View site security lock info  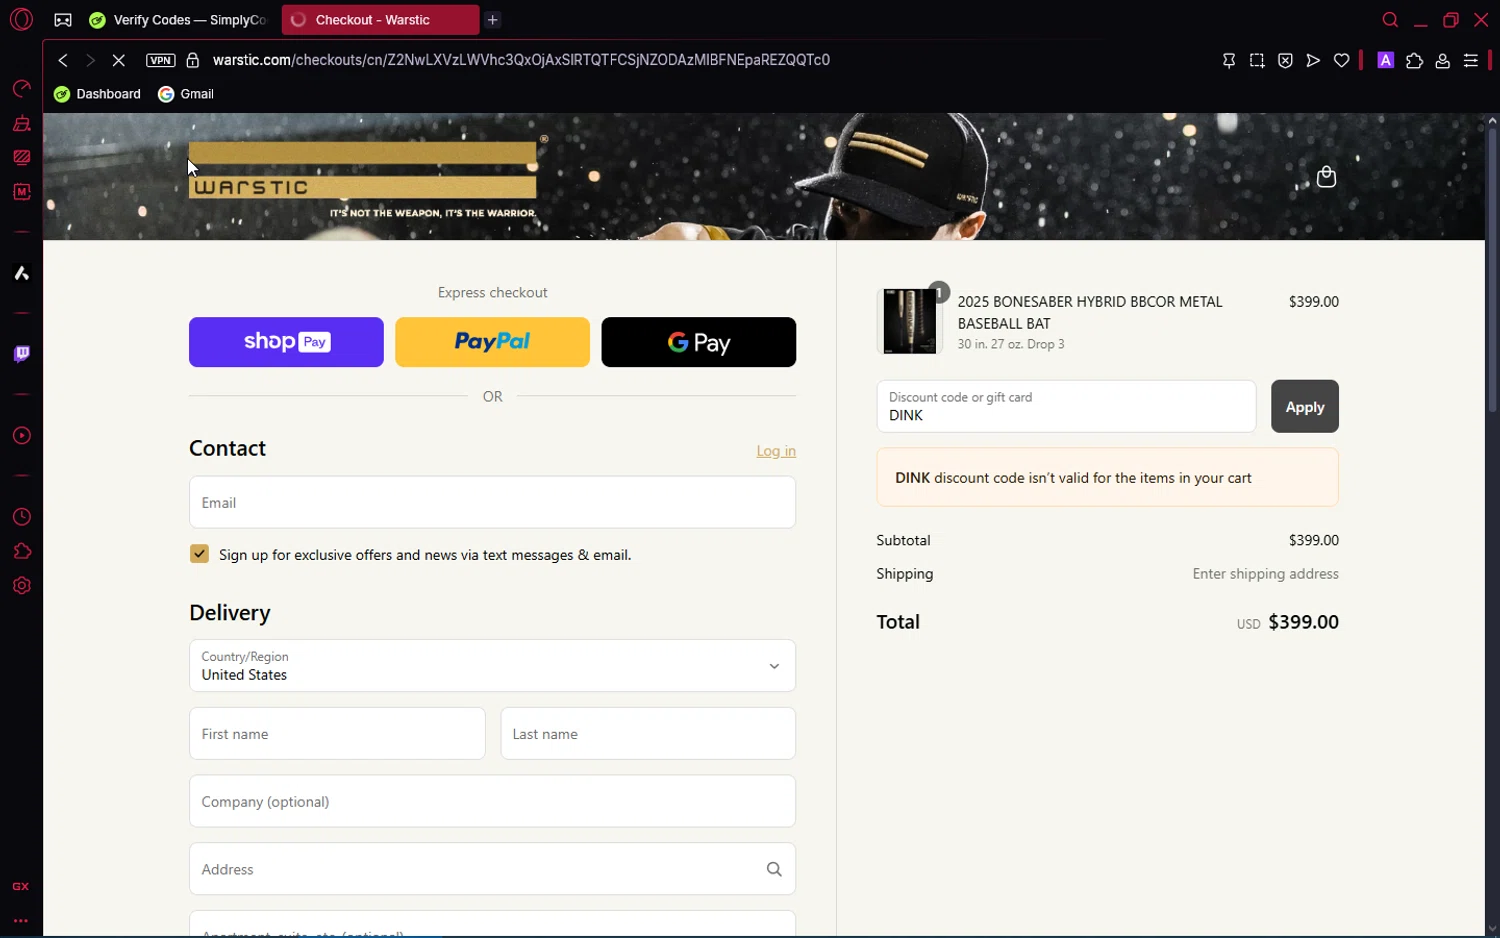click(192, 60)
